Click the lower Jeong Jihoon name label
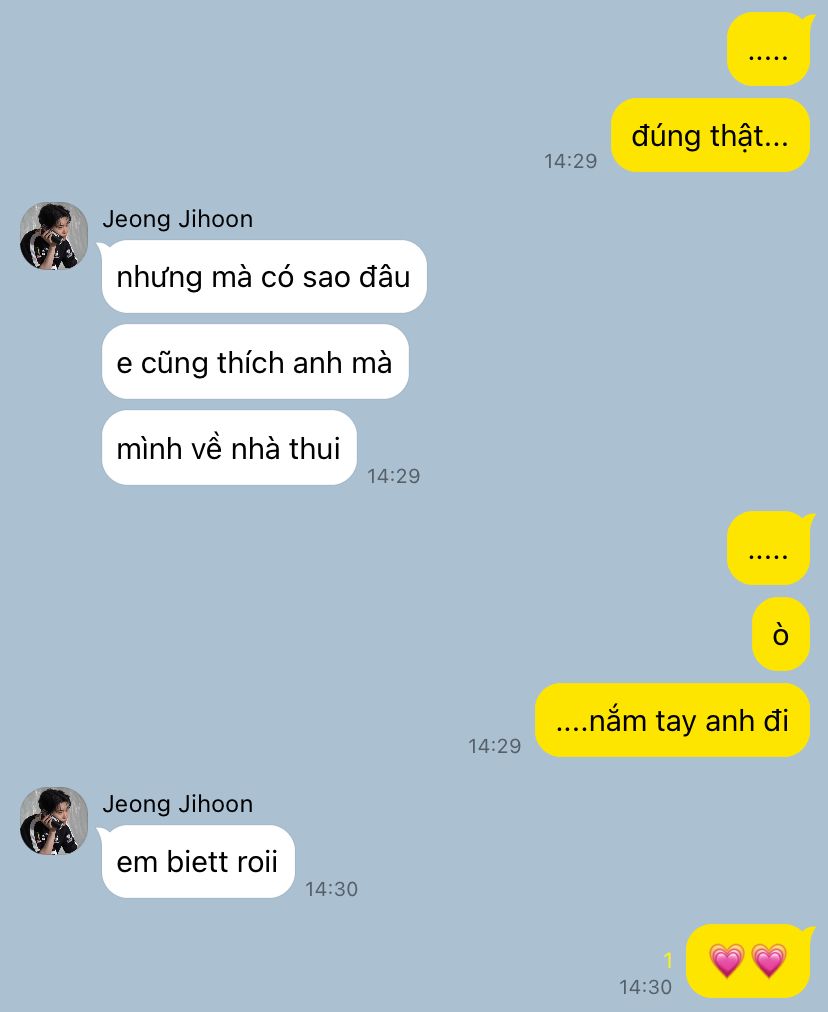828x1012 pixels. [177, 804]
